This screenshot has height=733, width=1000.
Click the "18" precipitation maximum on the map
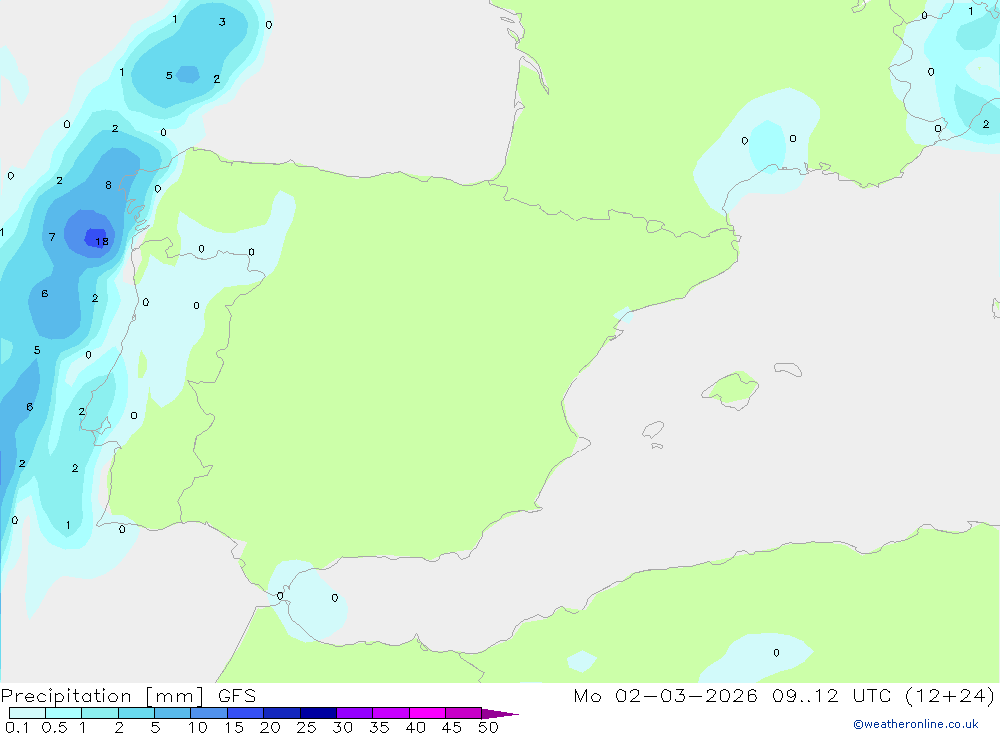(x=102, y=241)
